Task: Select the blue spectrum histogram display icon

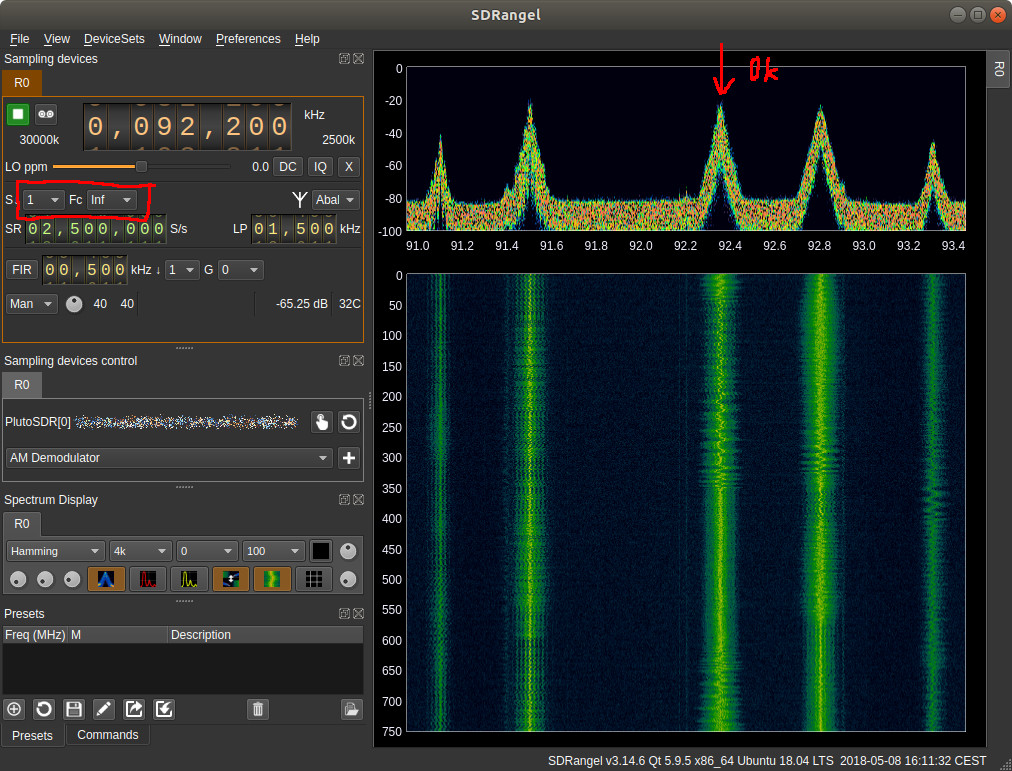Action: (107, 579)
